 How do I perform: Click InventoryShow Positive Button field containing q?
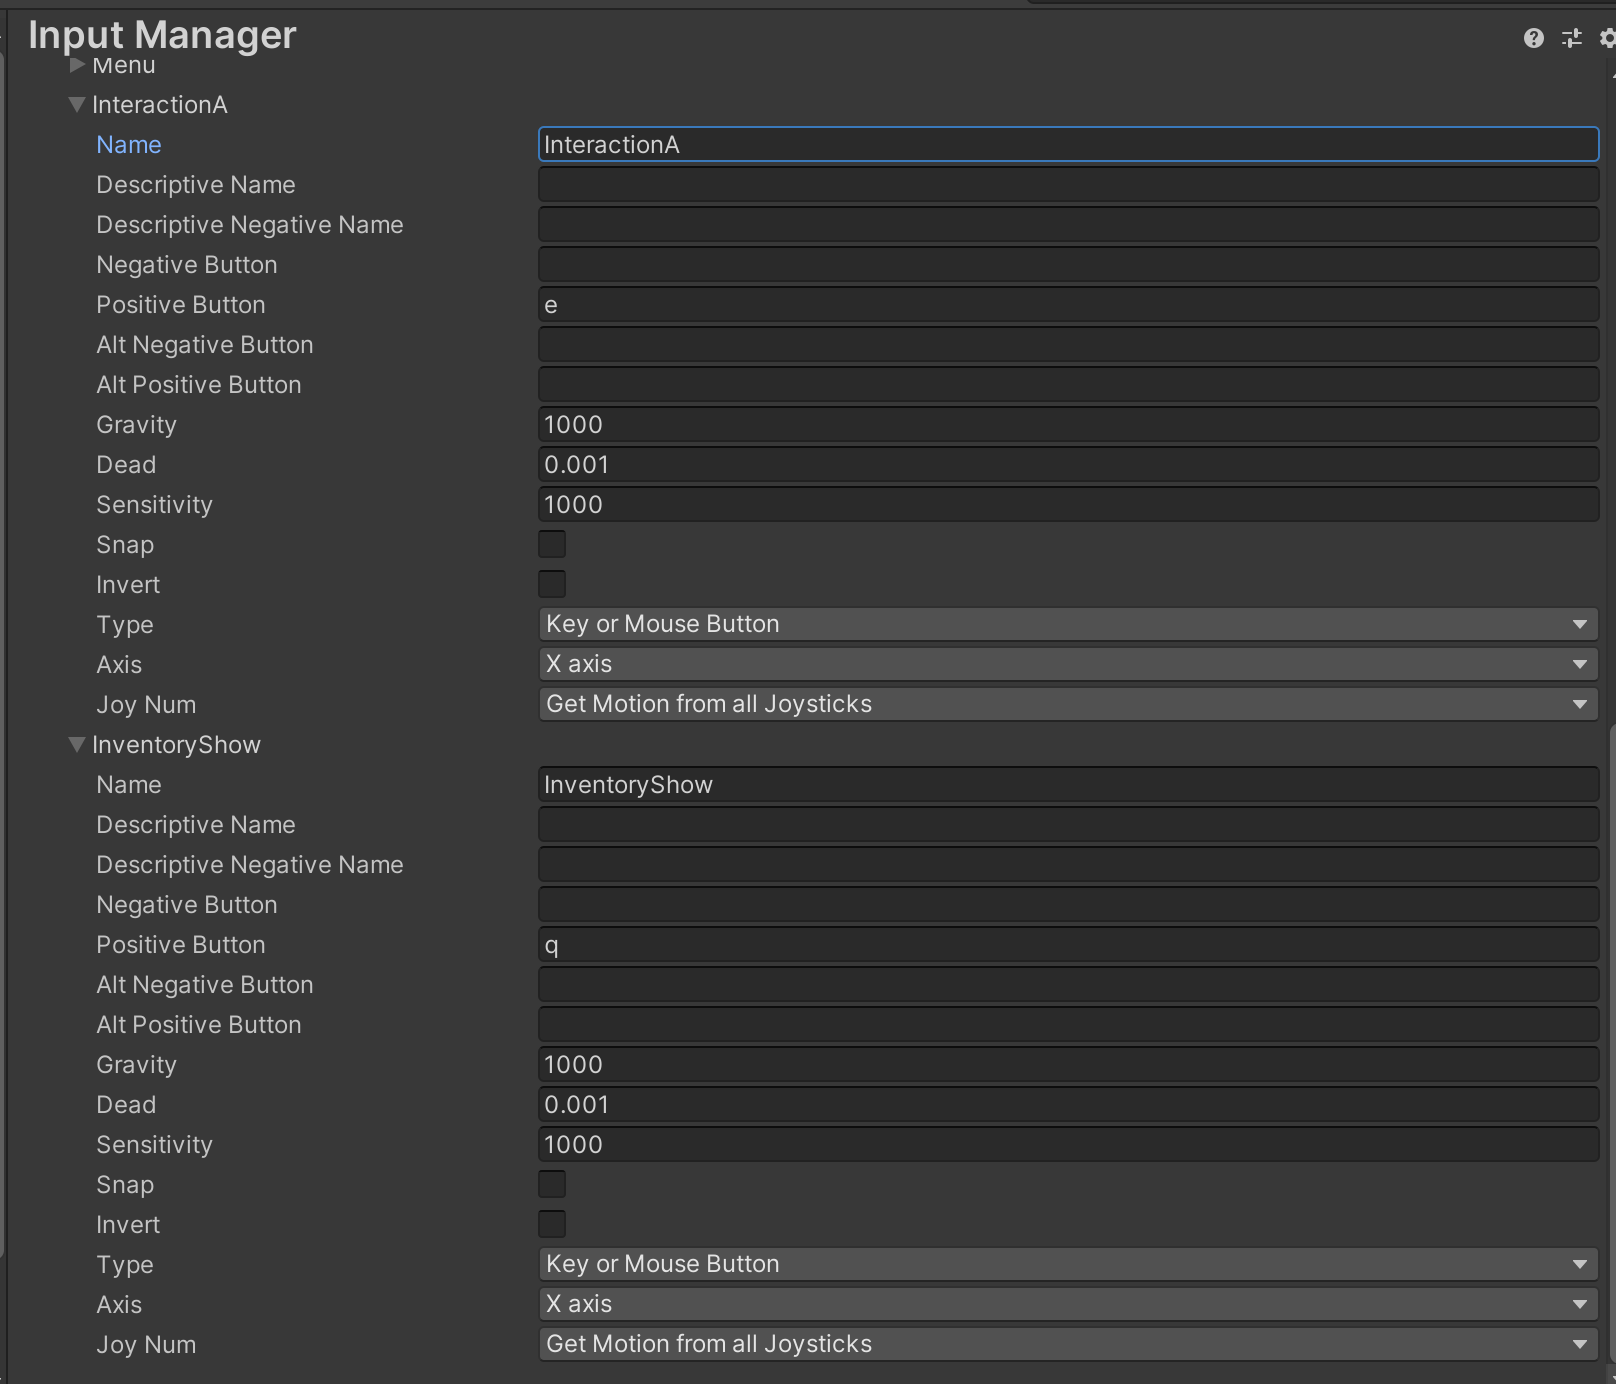pos(1068,945)
